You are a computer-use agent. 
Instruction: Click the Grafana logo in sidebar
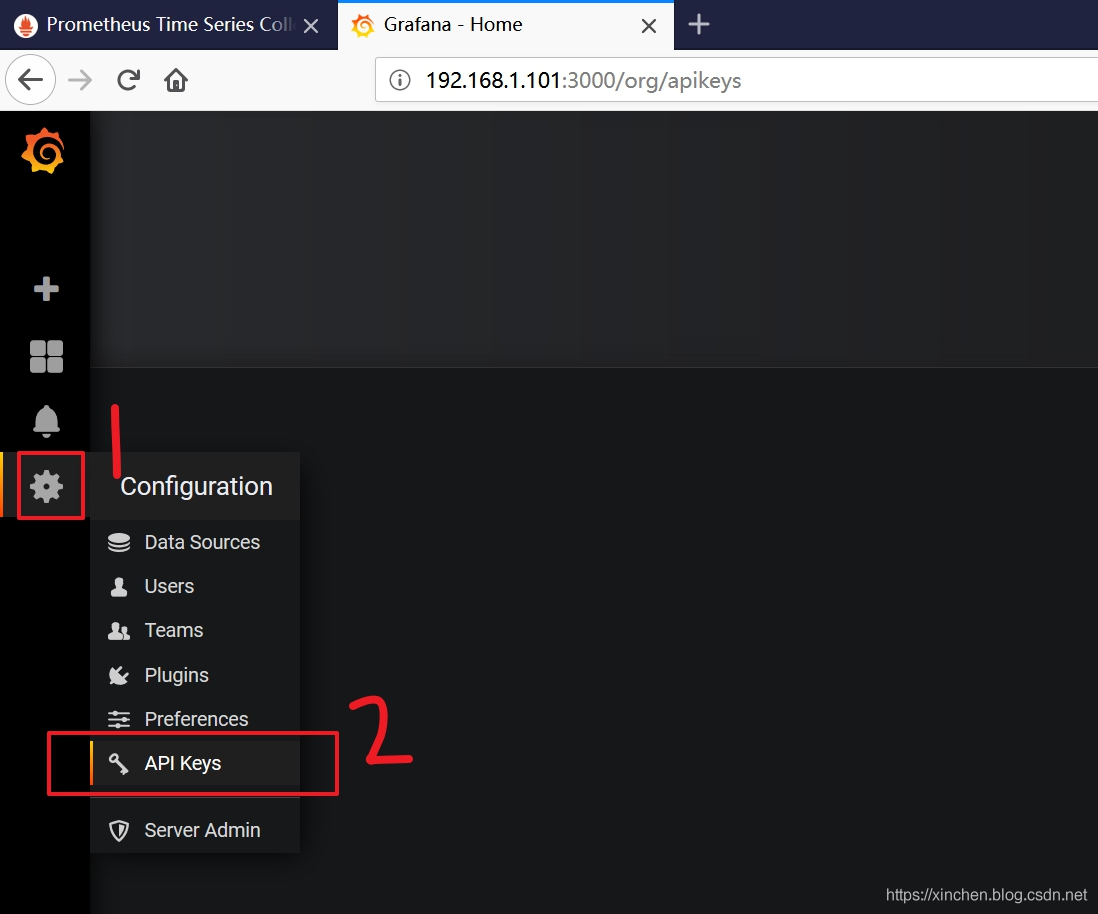43,151
